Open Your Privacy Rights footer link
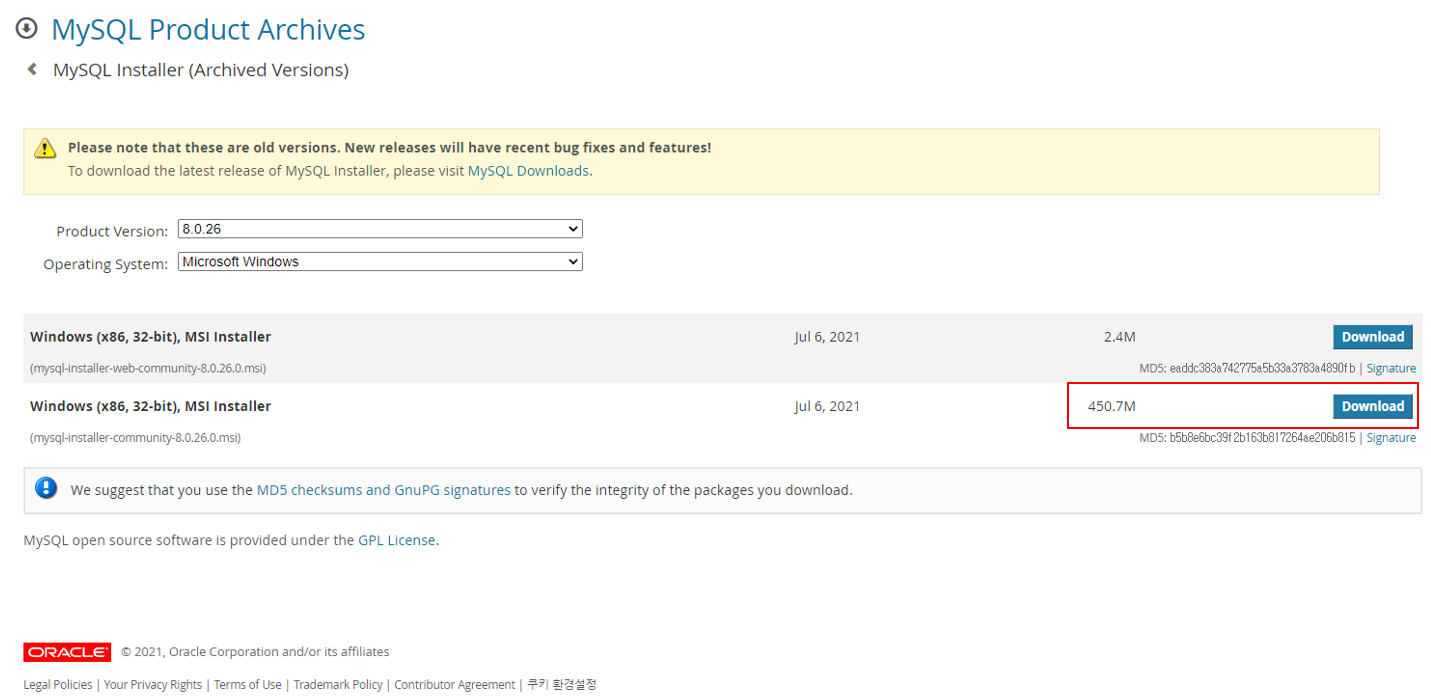 (x=153, y=685)
